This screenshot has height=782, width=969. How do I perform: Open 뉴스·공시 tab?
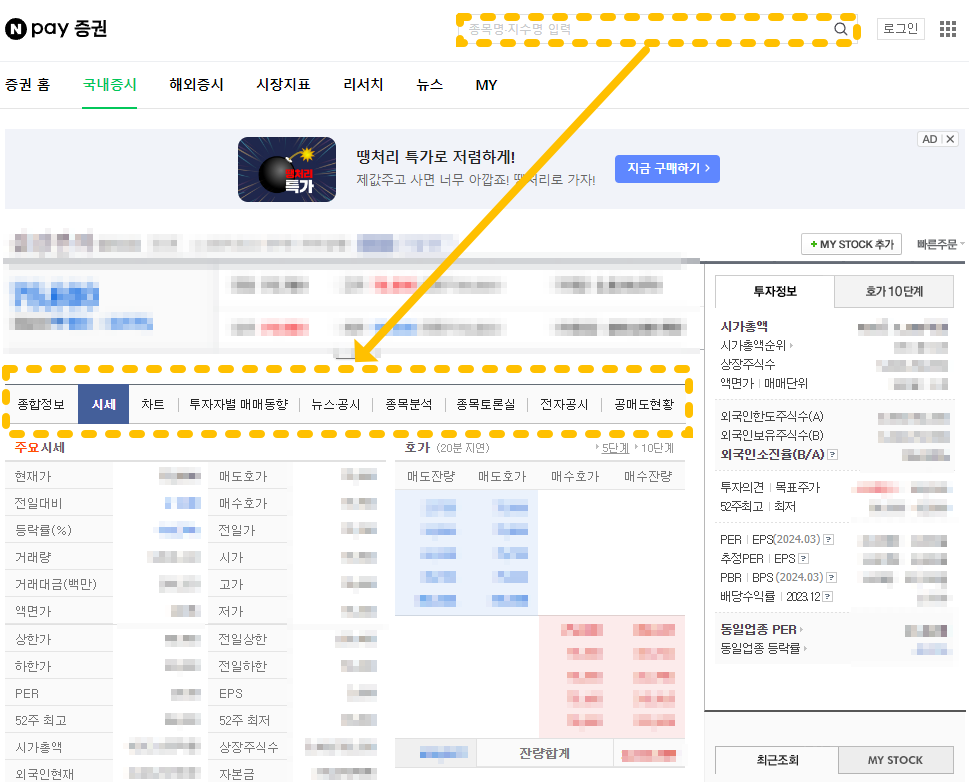(x=336, y=404)
